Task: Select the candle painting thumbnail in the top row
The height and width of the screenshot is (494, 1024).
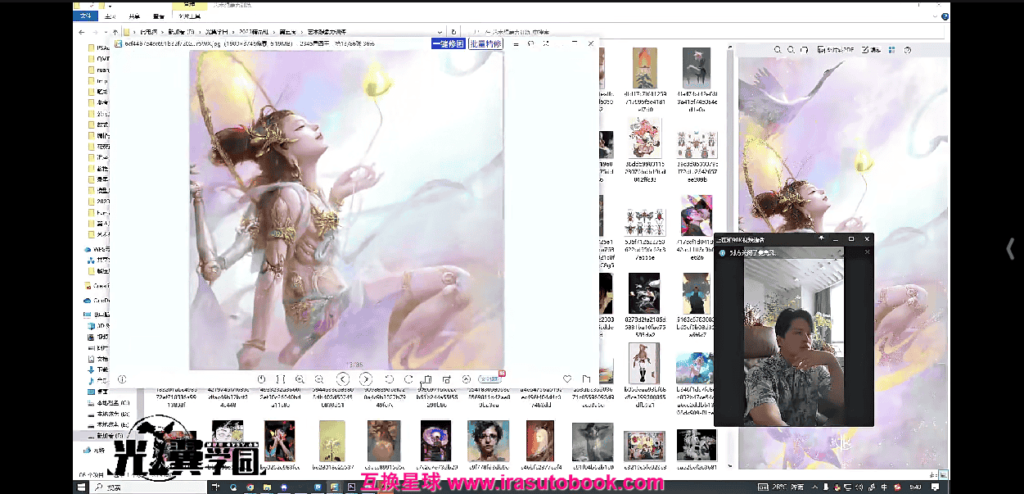Action: (645, 67)
